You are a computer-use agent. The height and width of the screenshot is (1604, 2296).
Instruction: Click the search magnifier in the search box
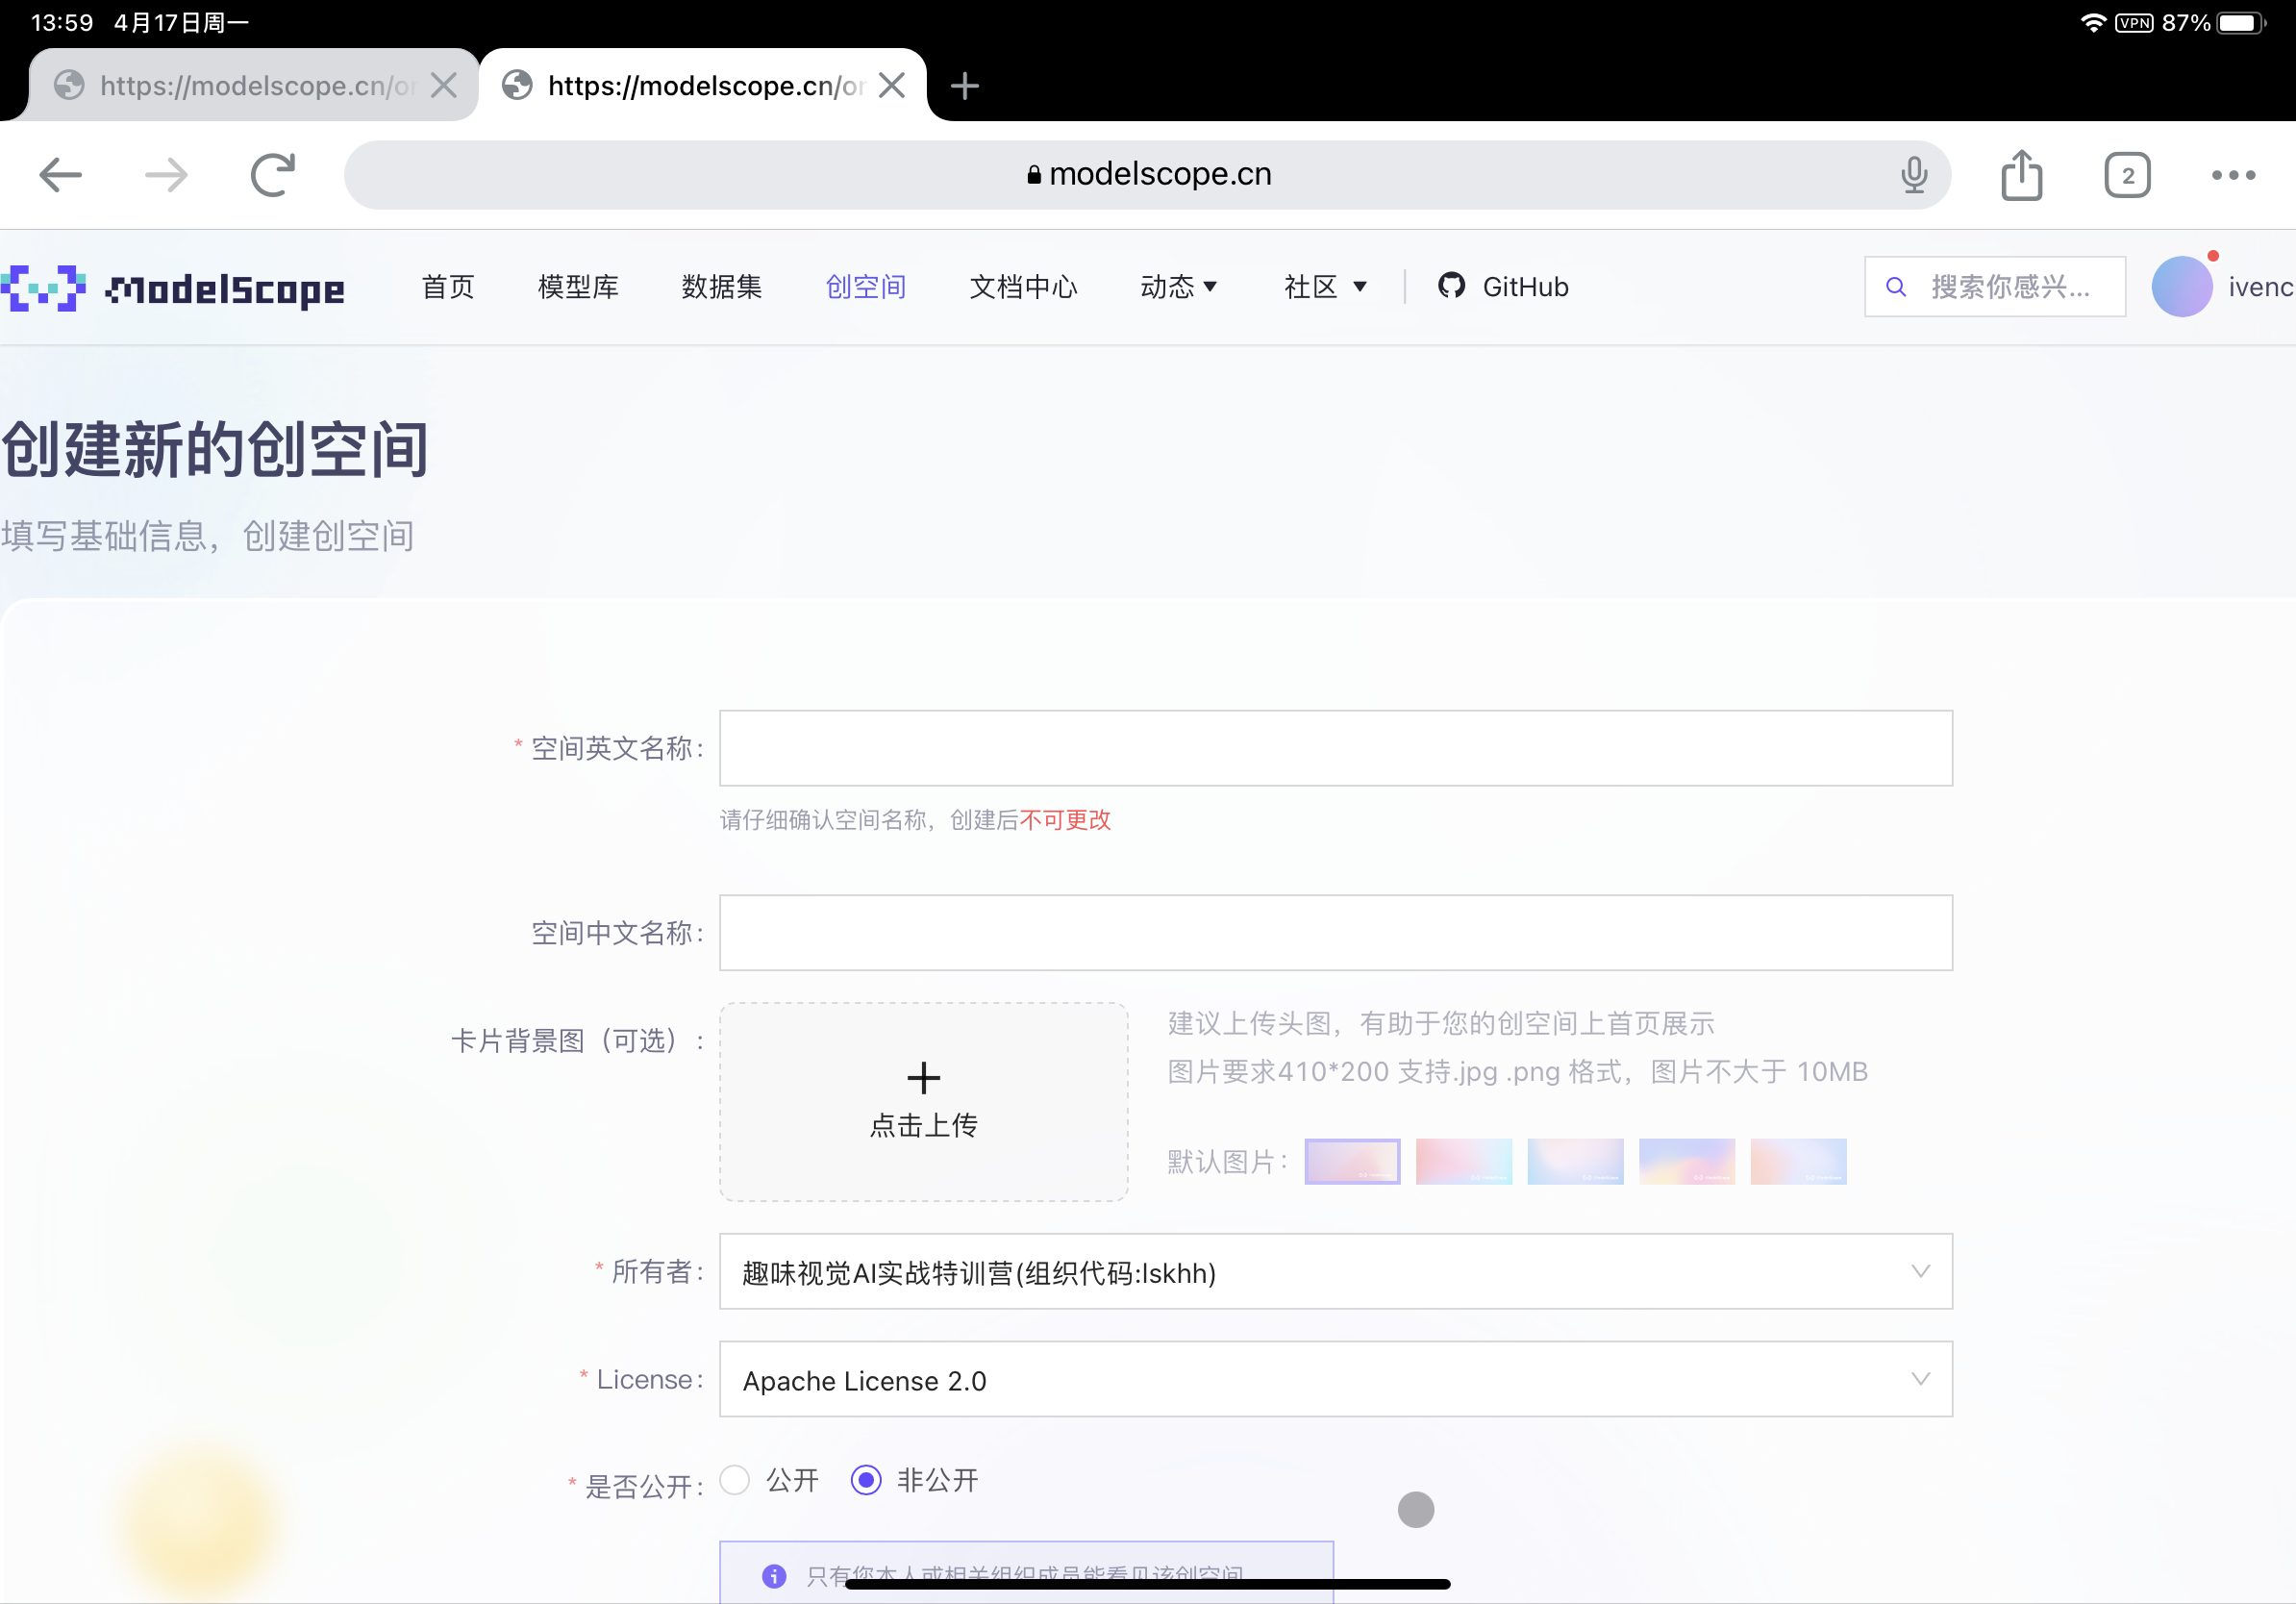coord(1897,287)
